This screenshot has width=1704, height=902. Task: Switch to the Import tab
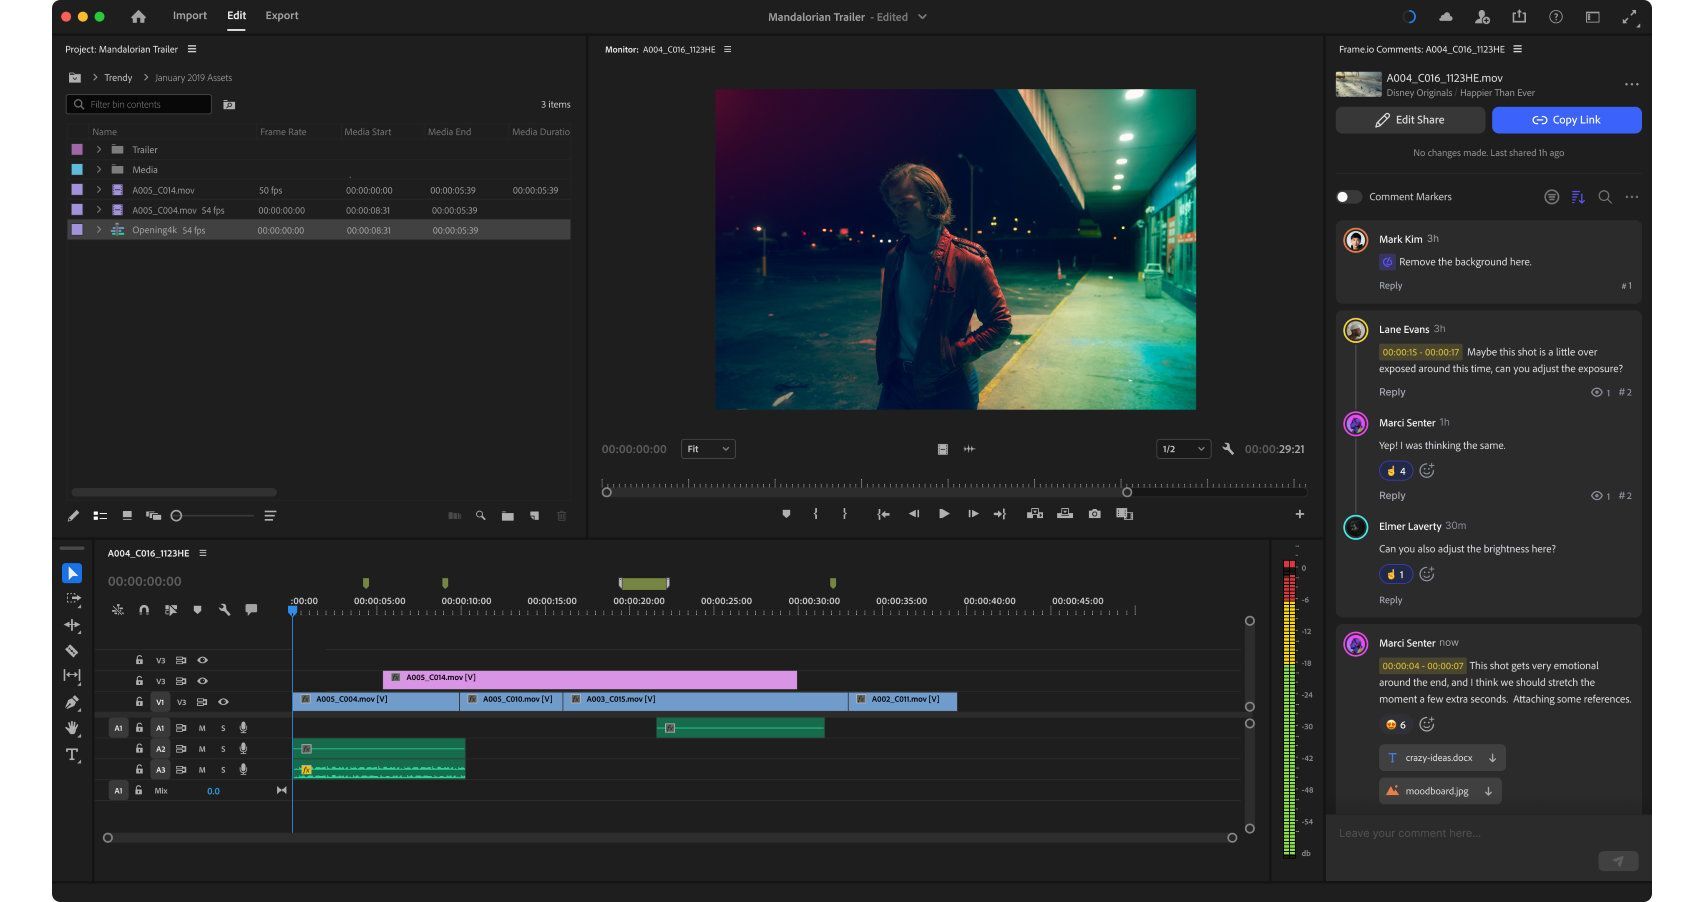tap(189, 16)
